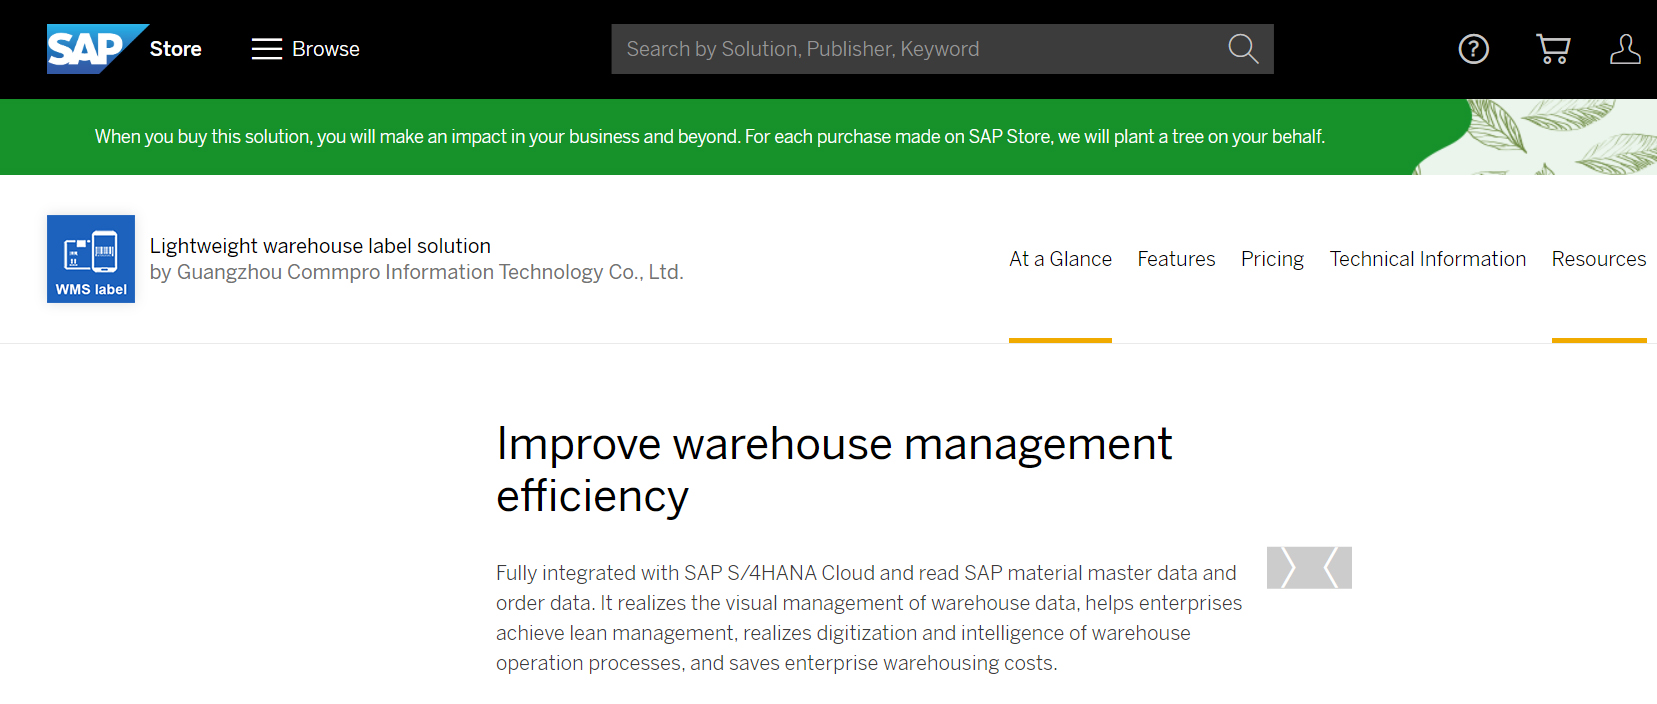Go to the Features tab
The width and height of the screenshot is (1657, 704).
click(x=1176, y=259)
